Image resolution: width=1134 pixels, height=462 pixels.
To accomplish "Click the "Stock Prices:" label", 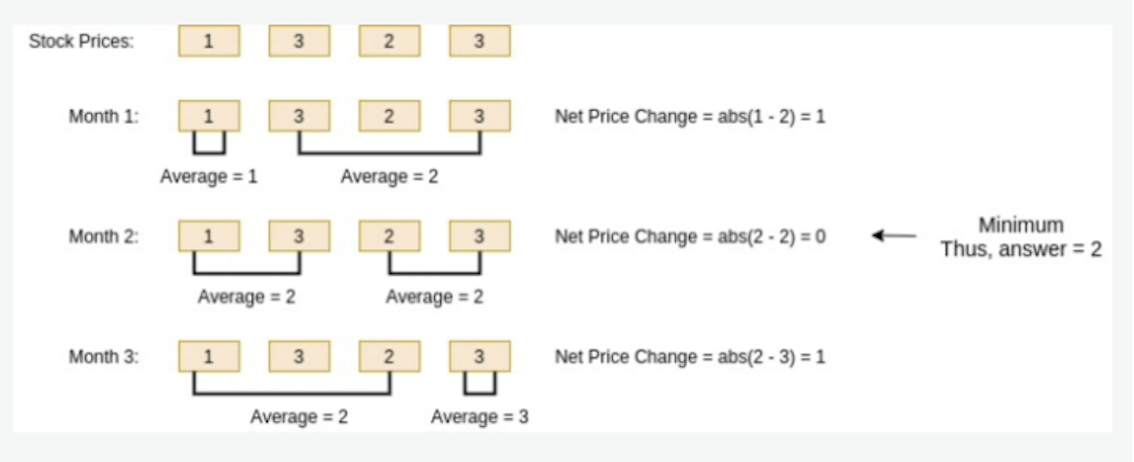I will [x=81, y=41].
